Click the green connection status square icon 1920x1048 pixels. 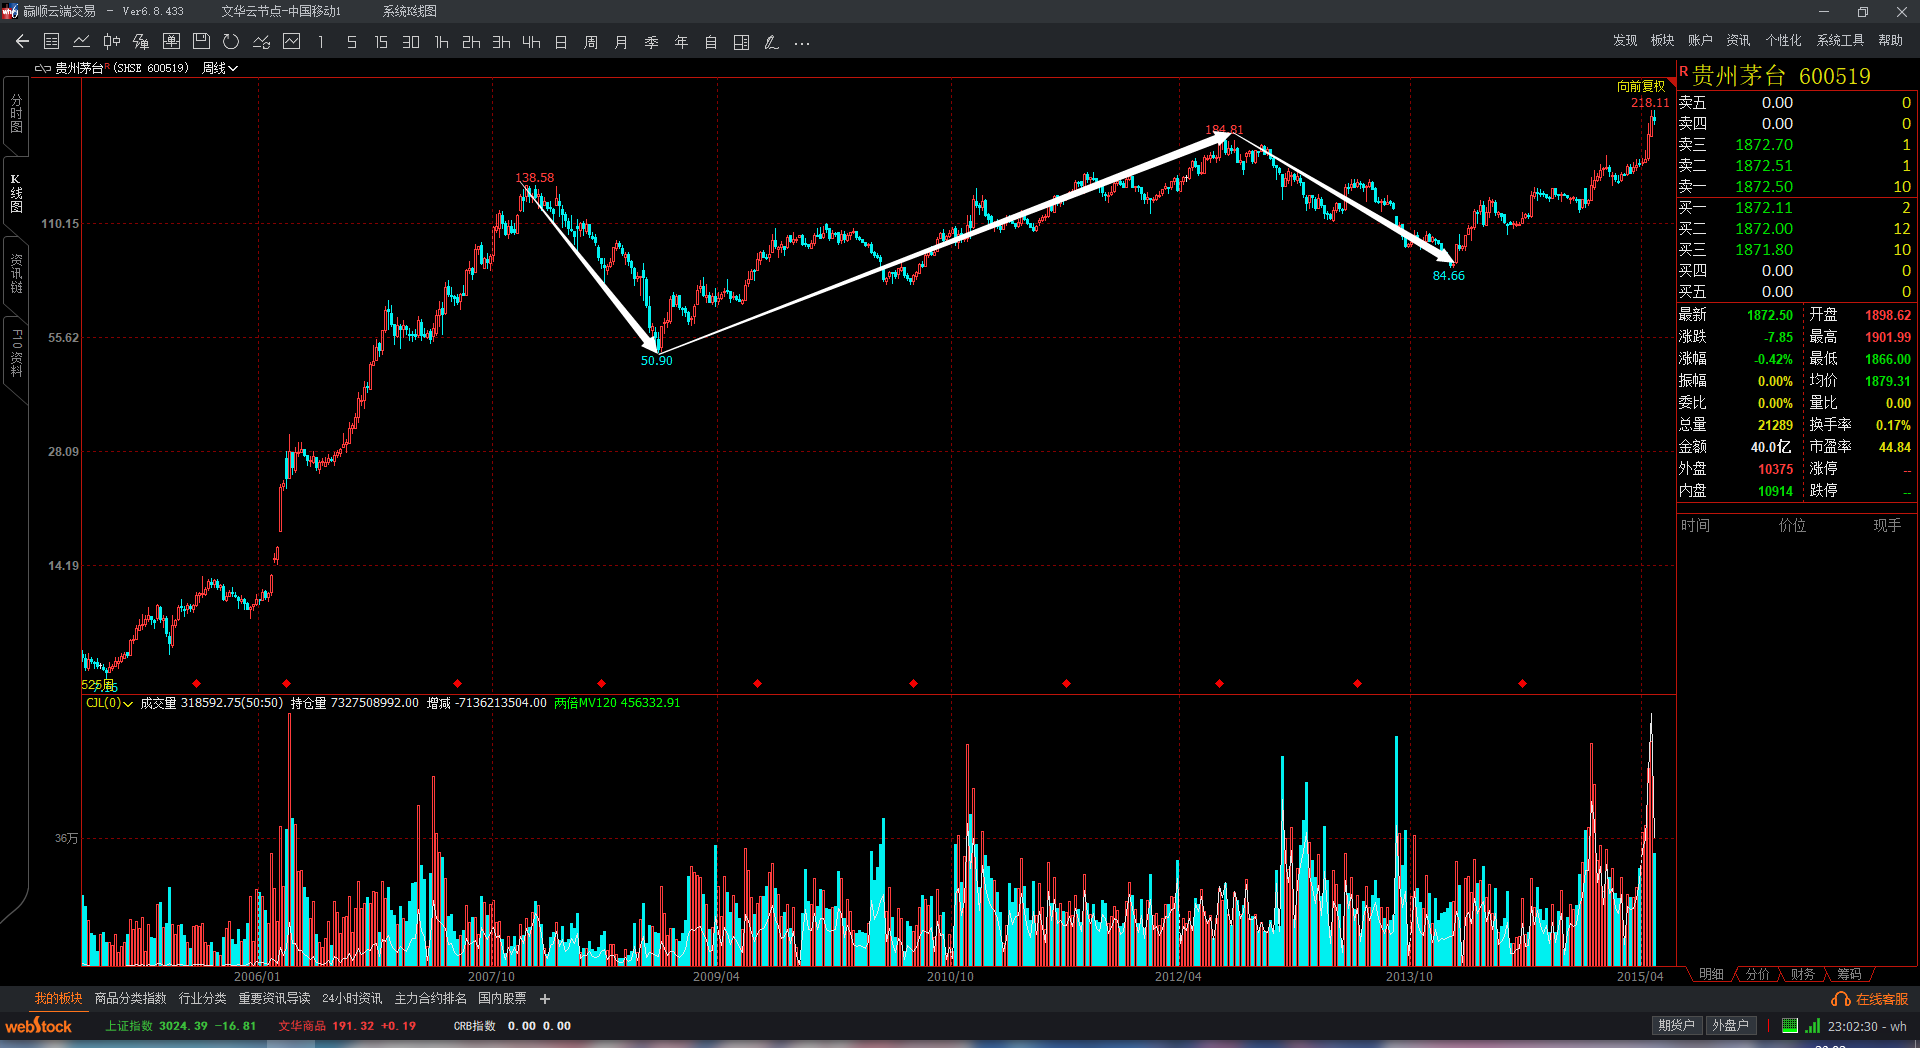[x=1790, y=1025]
